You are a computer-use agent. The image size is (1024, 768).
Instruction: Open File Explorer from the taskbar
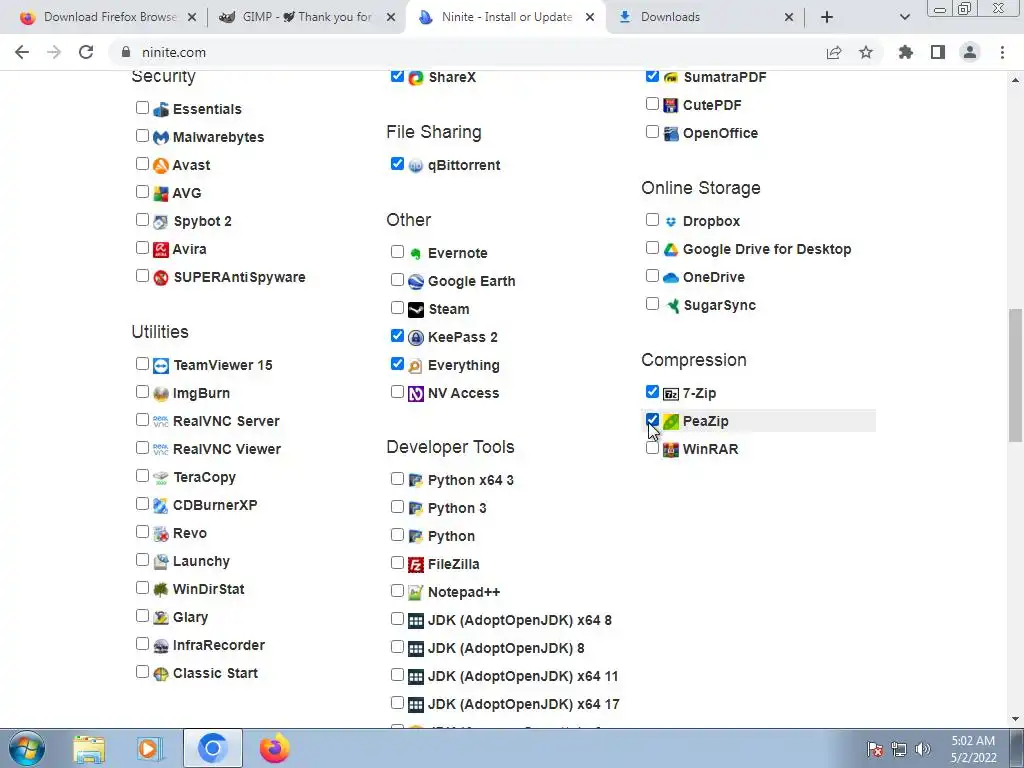point(89,748)
